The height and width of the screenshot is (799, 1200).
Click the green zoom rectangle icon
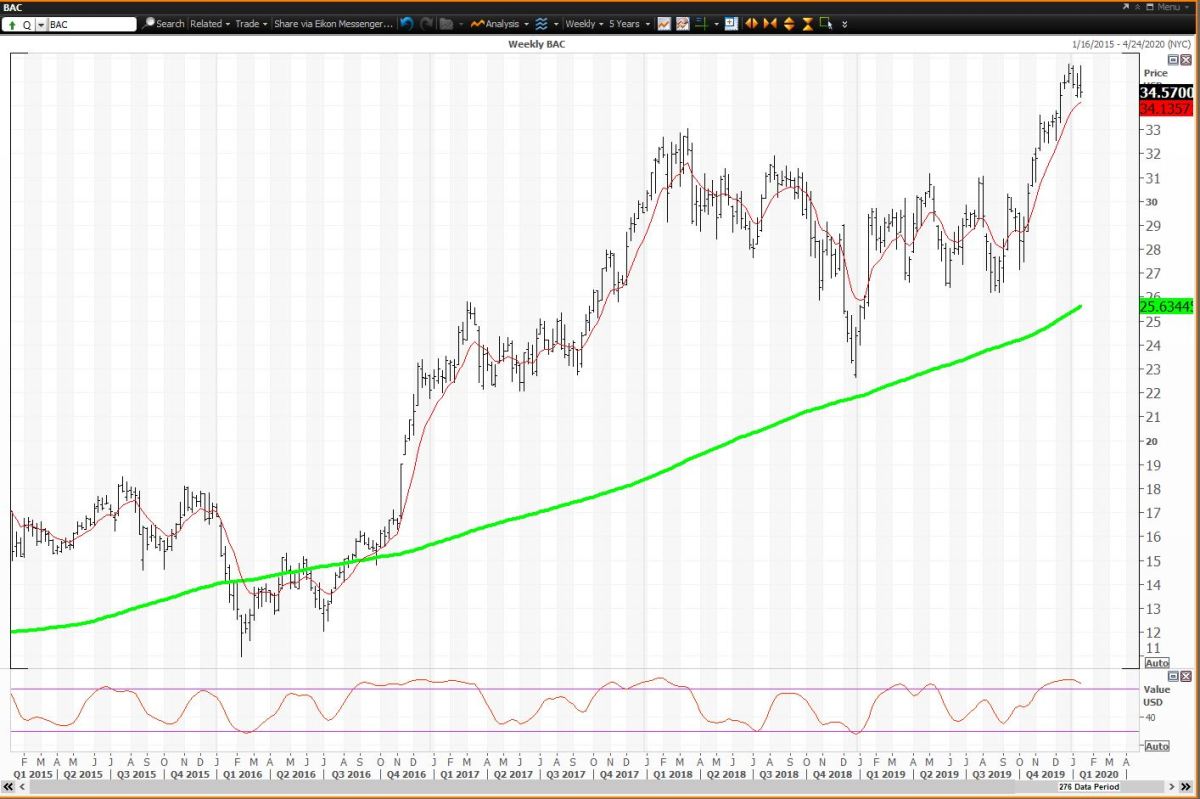827,23
